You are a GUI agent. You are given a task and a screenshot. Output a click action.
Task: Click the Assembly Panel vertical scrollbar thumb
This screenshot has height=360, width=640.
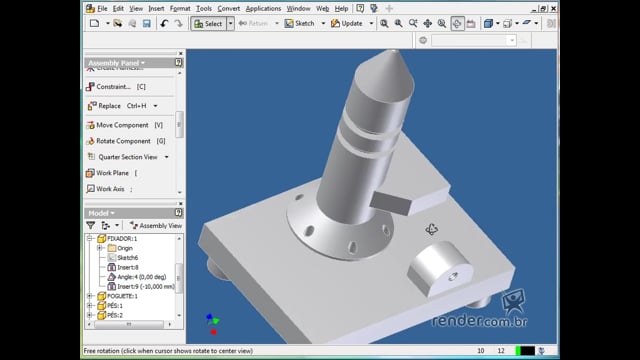[179, 124]
